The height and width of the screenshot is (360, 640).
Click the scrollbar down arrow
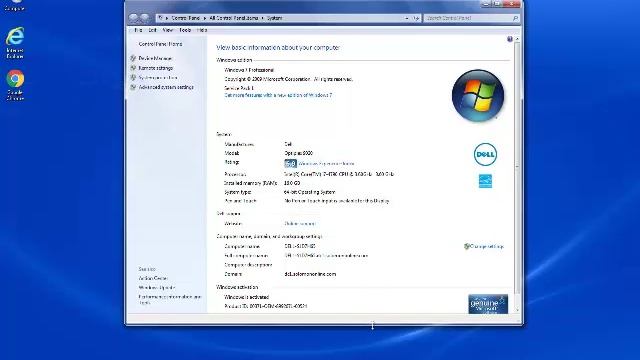517,310
